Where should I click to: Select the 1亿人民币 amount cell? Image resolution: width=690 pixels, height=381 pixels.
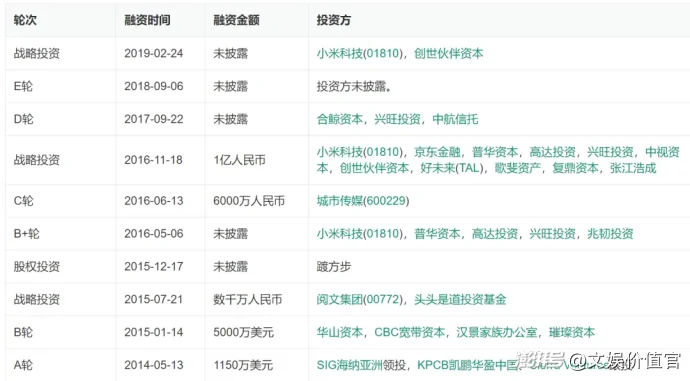(239, 160)
